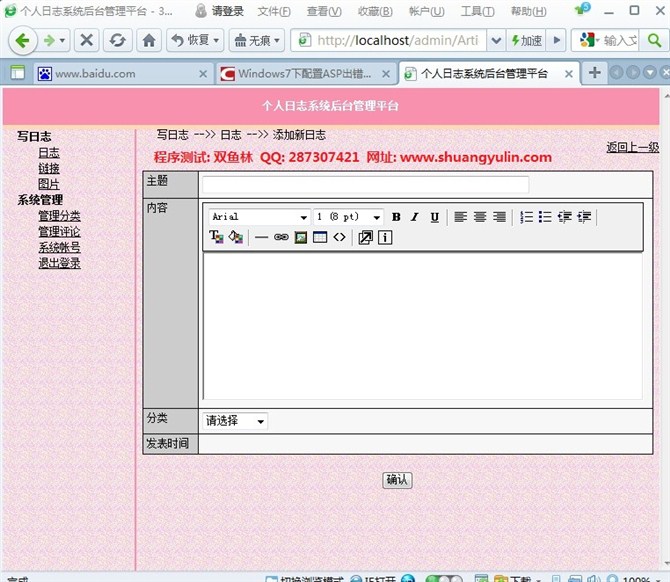
Task: Open the 管理评论 link
Action: point(59,232)
